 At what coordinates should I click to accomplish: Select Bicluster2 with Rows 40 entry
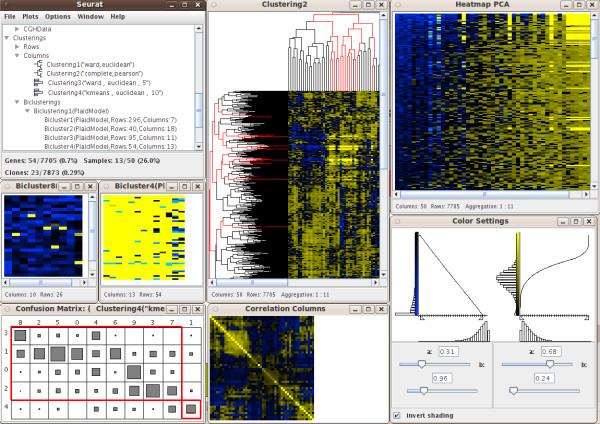click(111, 129)
